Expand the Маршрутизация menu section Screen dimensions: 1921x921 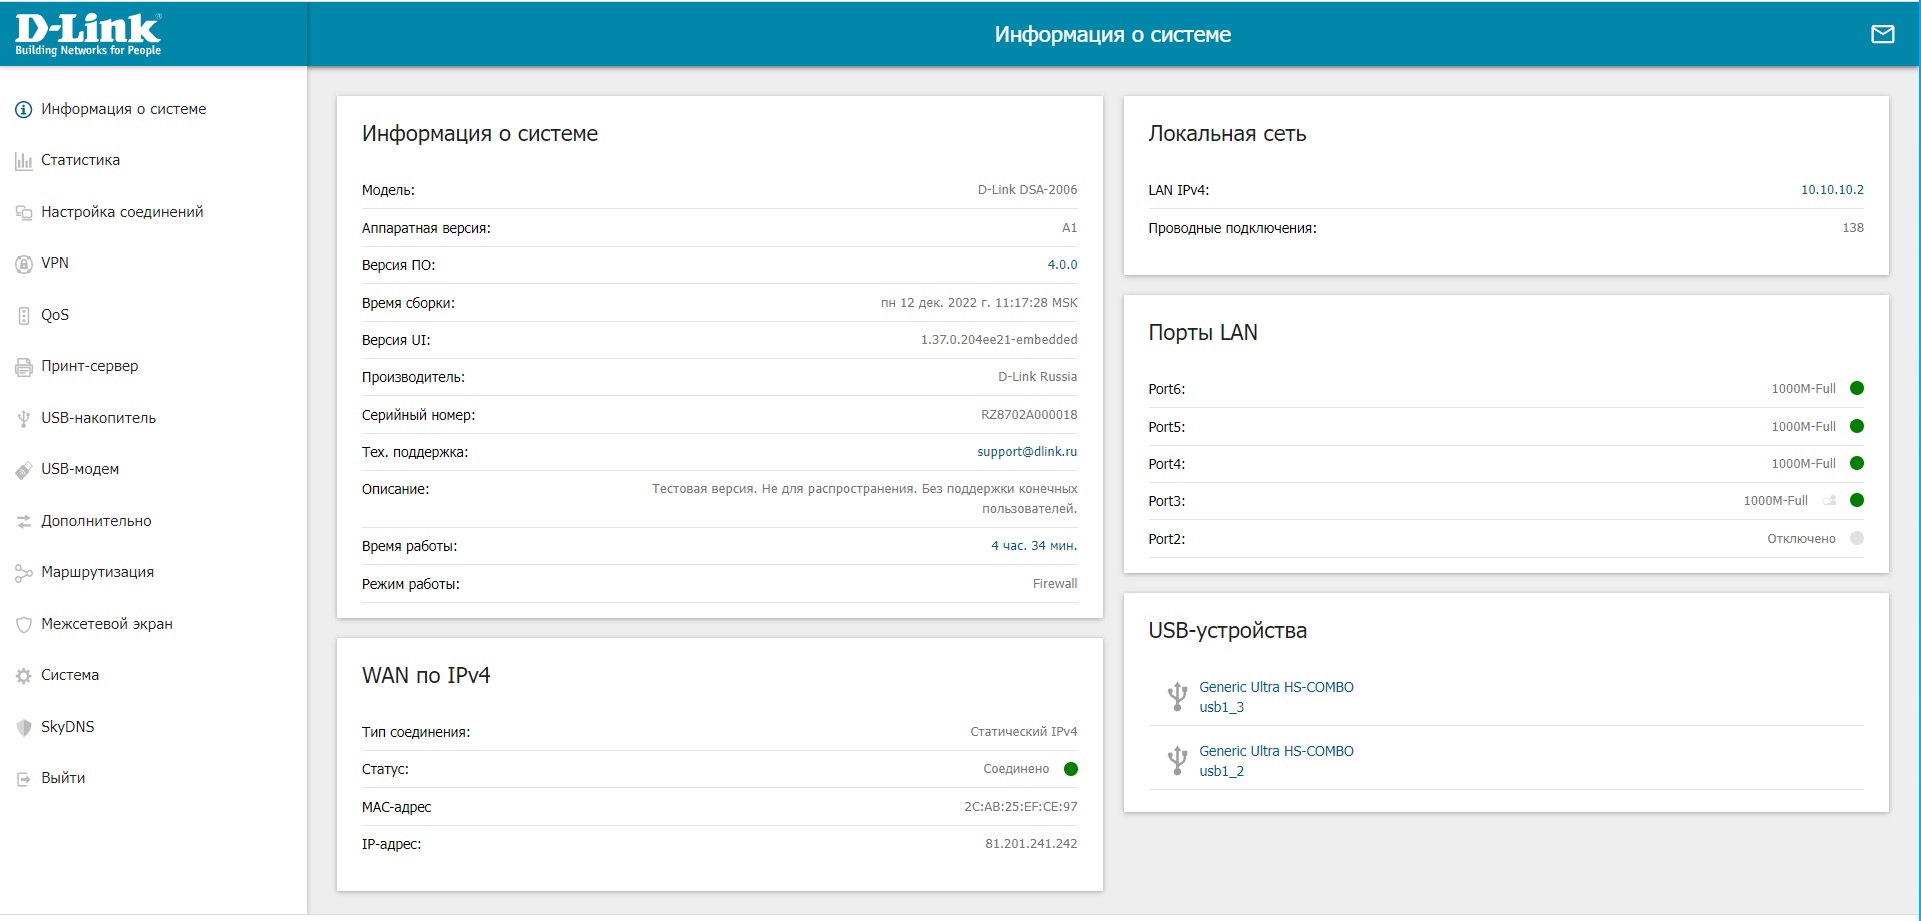point(97,572)
